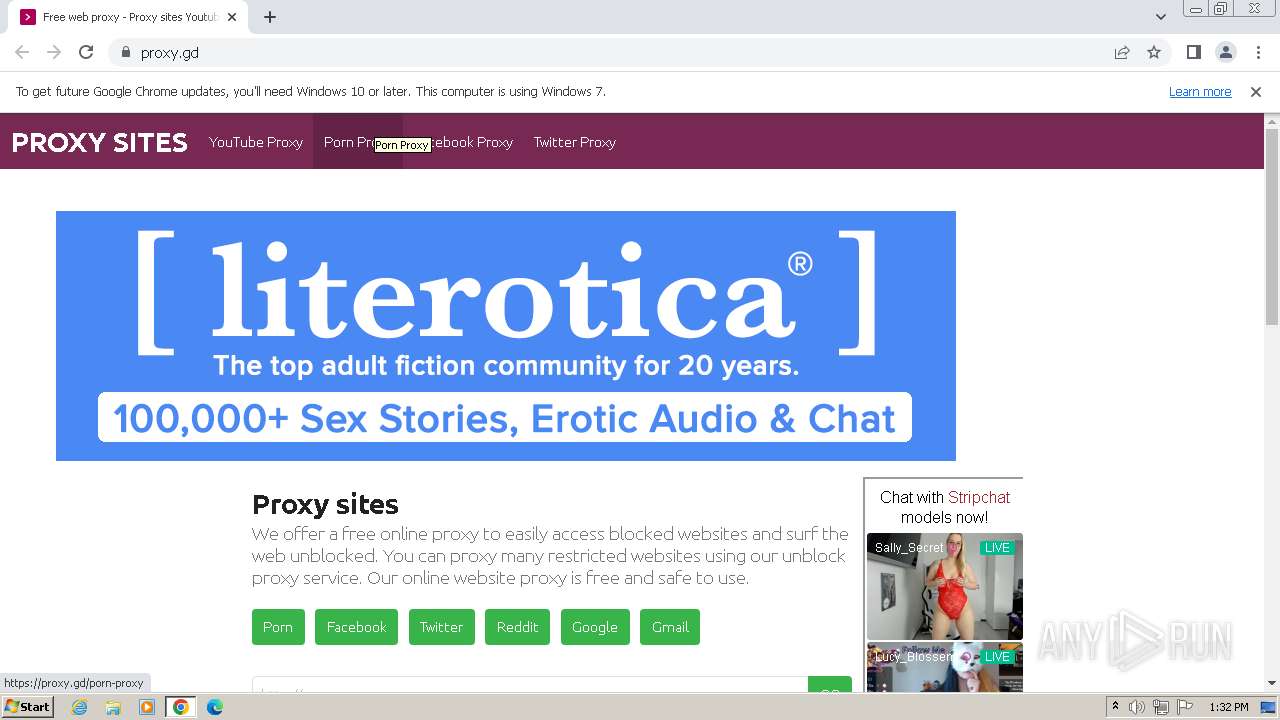
Task: Click the Stripchat link in ad
Action: click(979, 497)
